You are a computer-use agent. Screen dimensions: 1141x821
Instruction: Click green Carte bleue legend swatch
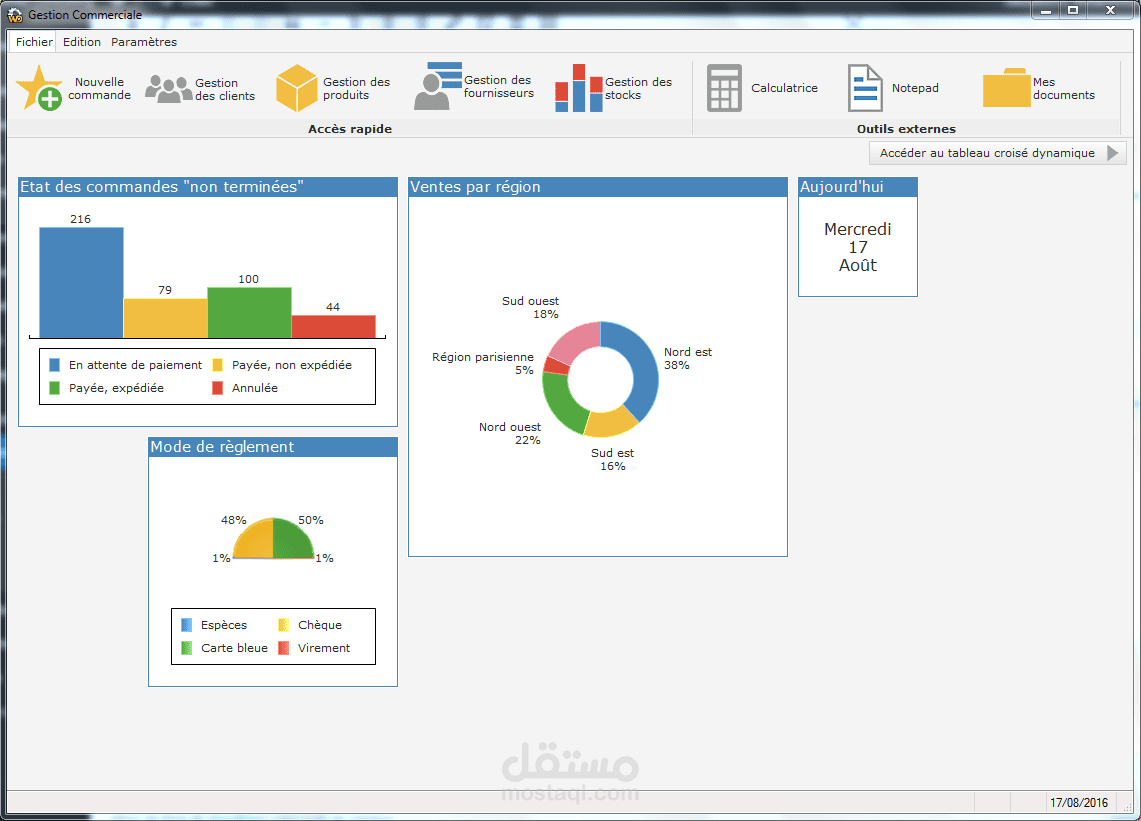click(187, 649)
